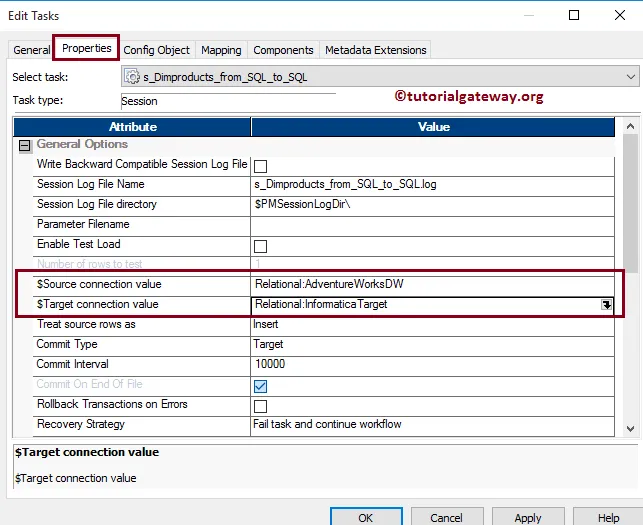643x525 pixels.
Task: Select the $Target connection value attribute
Action: 98,304
